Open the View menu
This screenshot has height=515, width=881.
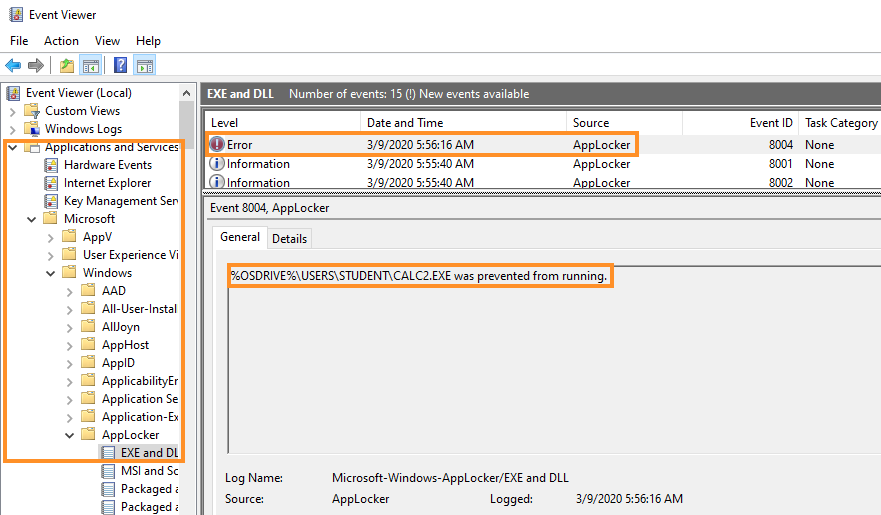point(107,41)
